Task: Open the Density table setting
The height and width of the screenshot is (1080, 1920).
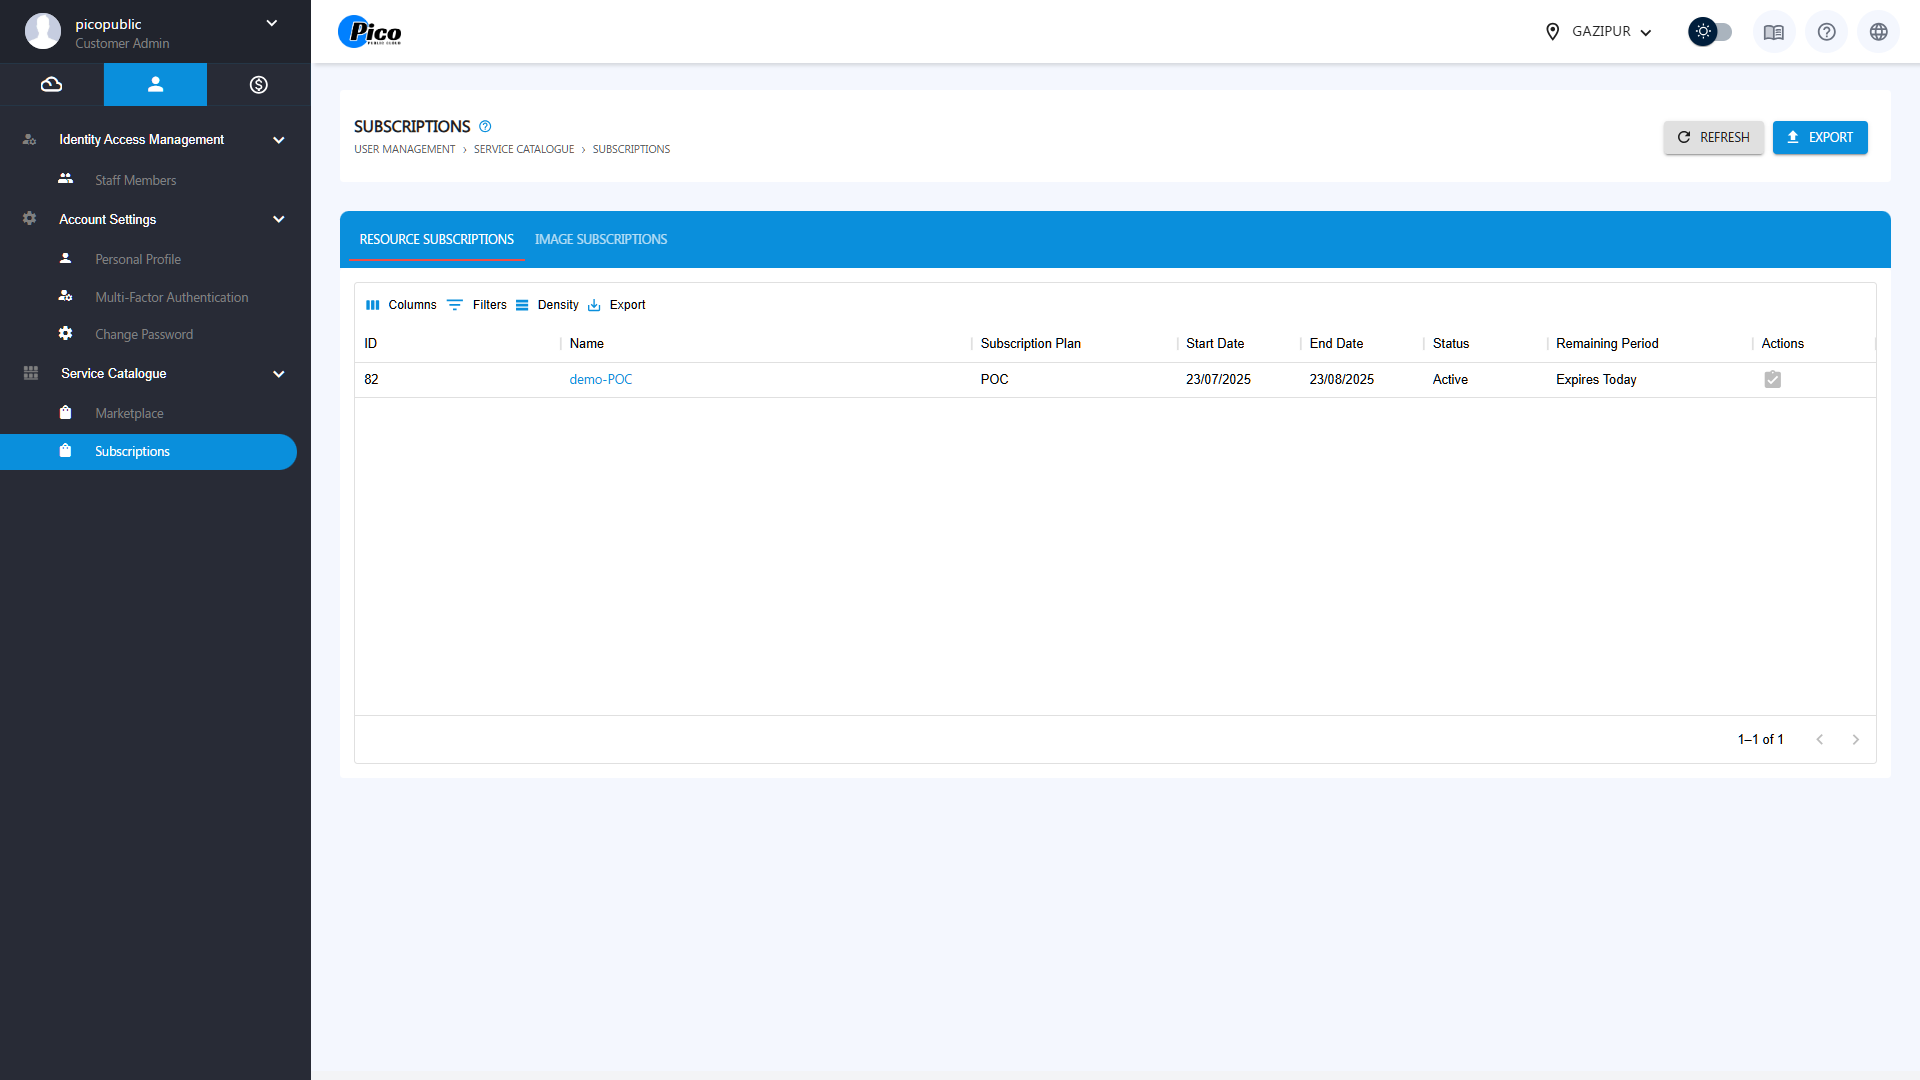Action: tap(547, 305)
